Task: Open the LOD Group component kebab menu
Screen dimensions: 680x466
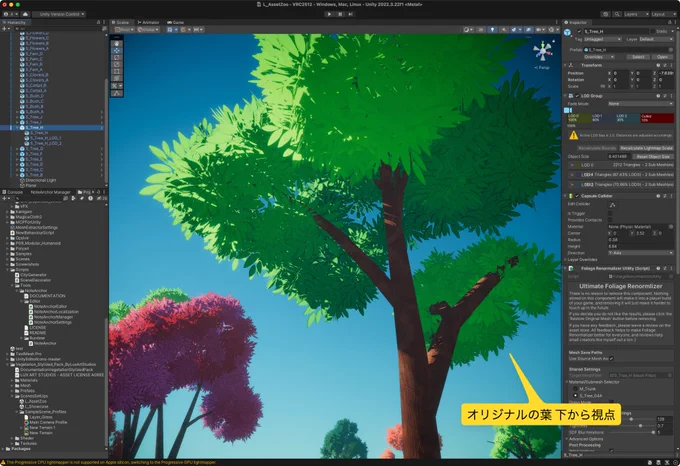Action: 672,96
